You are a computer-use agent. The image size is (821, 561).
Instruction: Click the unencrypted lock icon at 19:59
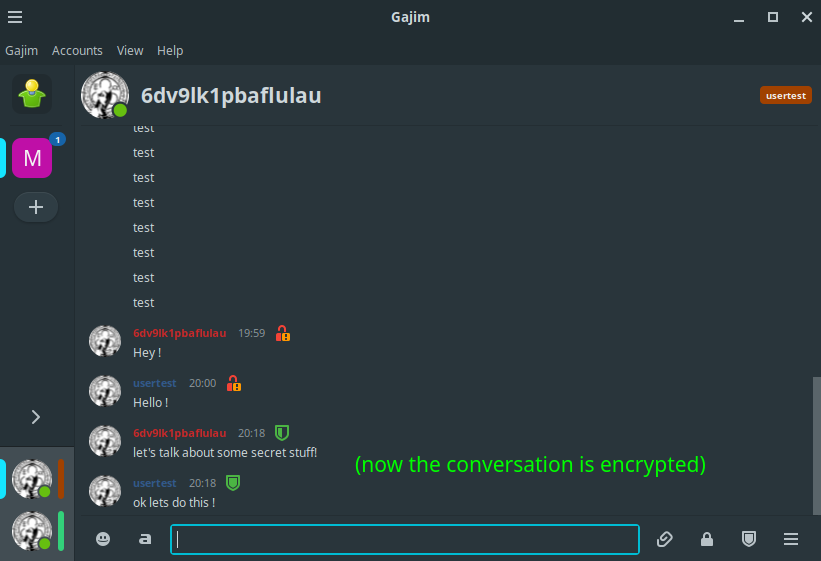(283, 333)
